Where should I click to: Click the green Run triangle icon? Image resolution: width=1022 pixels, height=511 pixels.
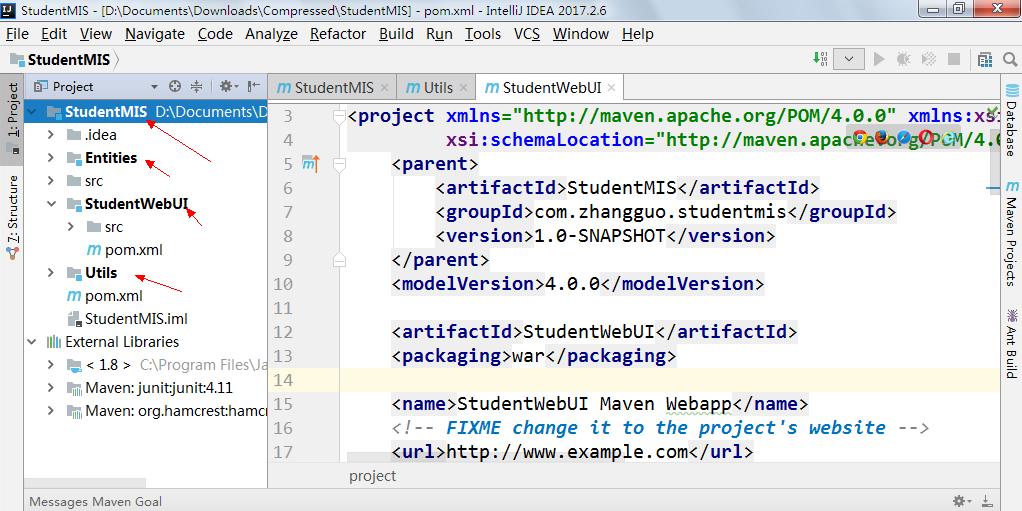(879, 59)
